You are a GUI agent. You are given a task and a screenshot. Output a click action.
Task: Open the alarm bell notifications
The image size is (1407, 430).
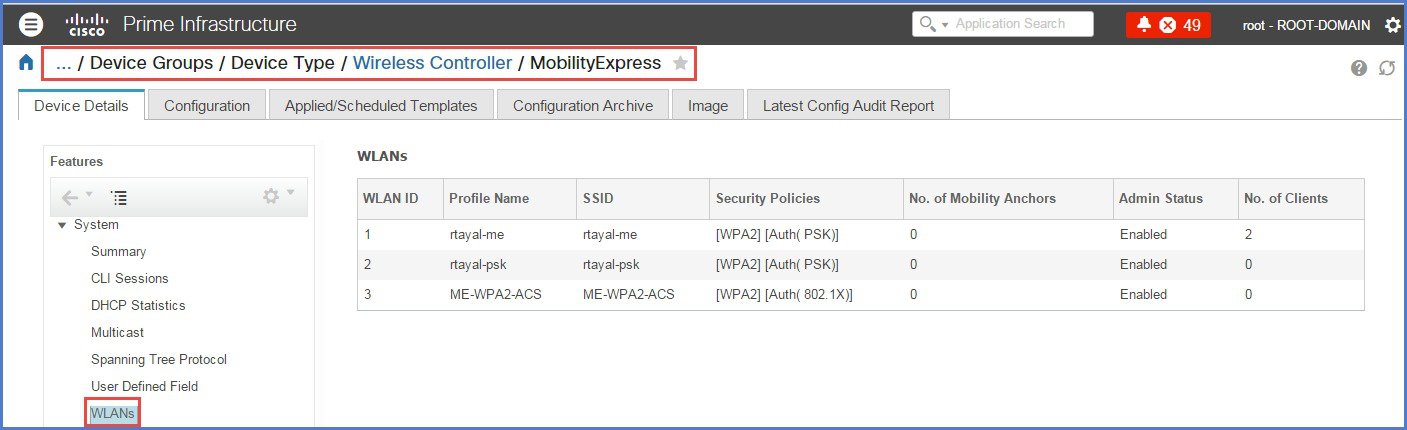pyautogui.click(x=1144, y=25)
